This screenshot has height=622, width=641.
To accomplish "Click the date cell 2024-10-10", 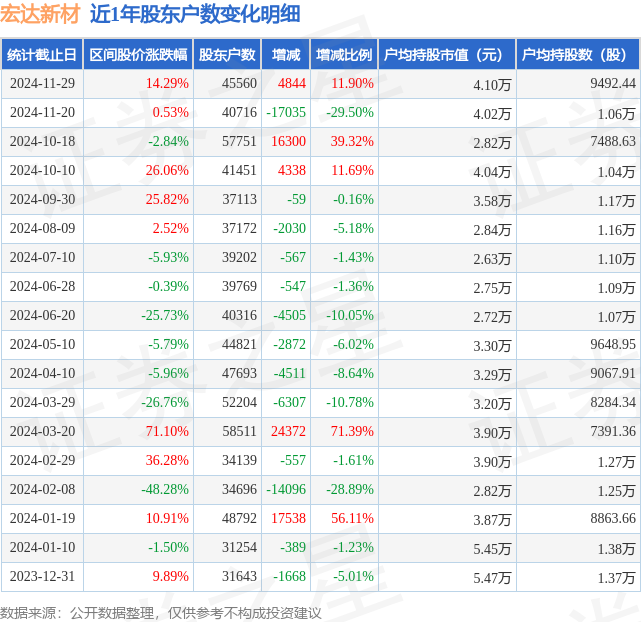I will [x=43, y=170].
